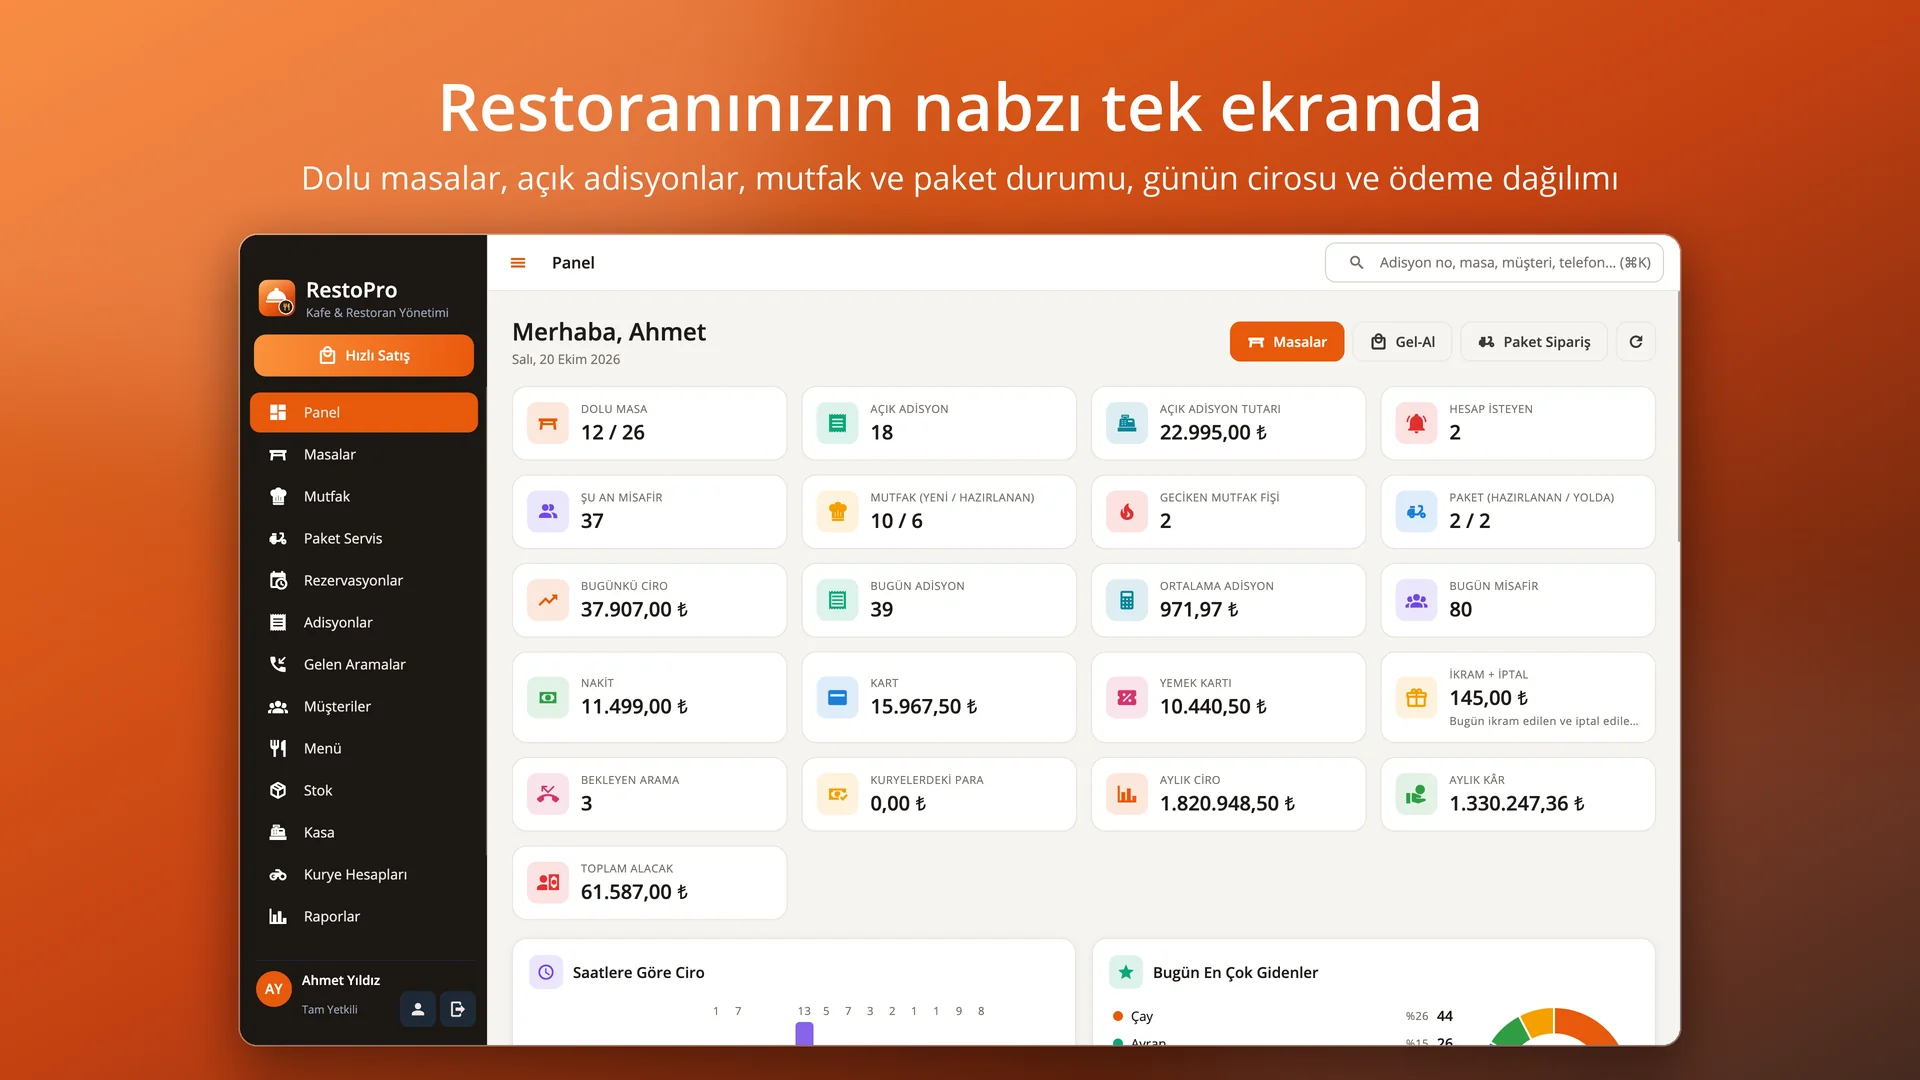The height and width of the screenshot is (1080, 1920).
Task: Click the clock icon beside Saatlere Göre Ciro
Action: coord(546,972)
